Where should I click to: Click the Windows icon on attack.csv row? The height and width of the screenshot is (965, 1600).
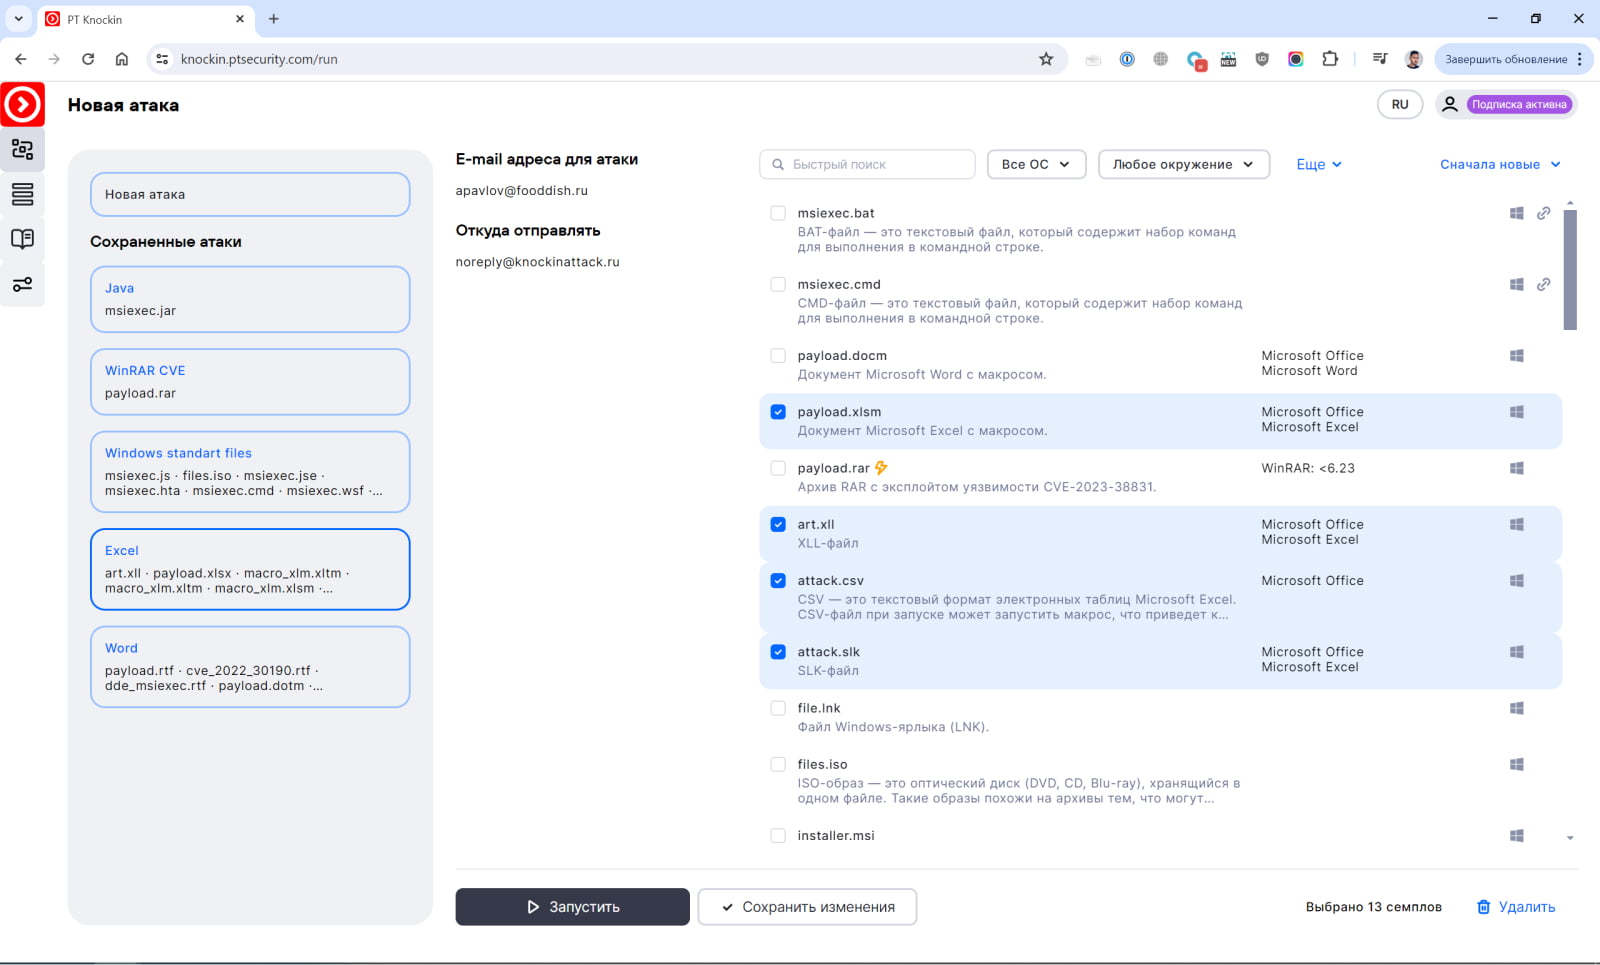pyautogui.click(x=1517, y=580)
